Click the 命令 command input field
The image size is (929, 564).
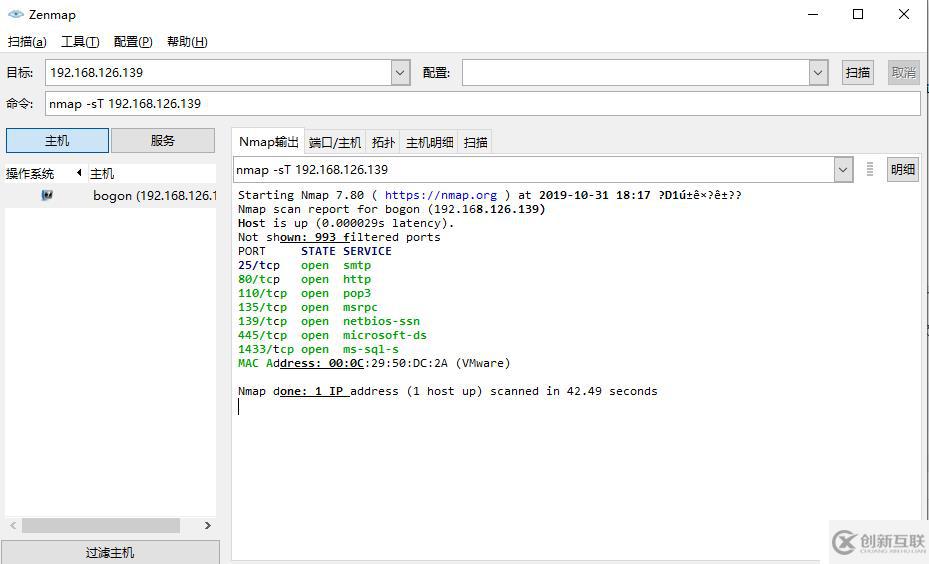(x=482, y=104)
